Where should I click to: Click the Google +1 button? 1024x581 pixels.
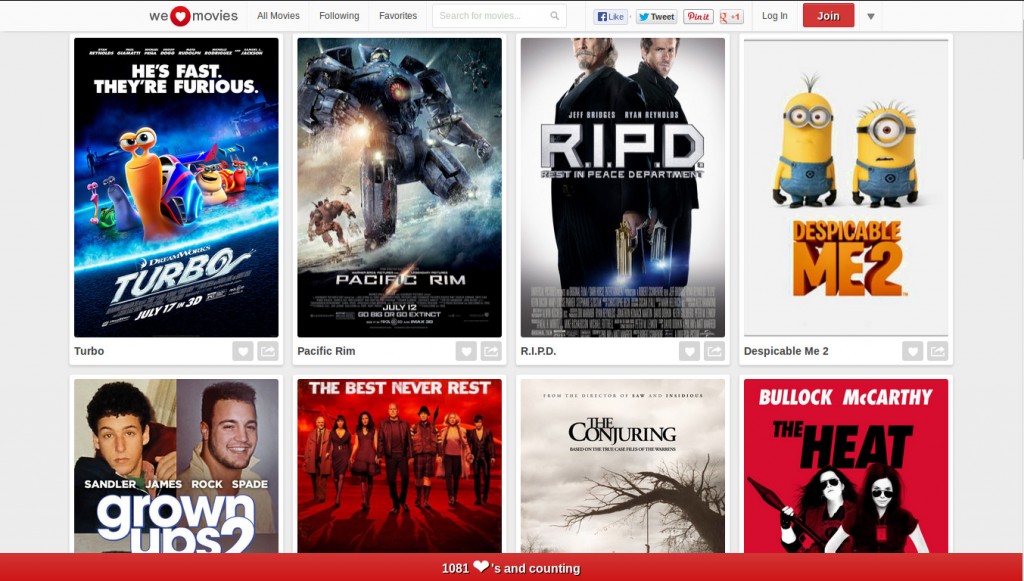(731, 16)
